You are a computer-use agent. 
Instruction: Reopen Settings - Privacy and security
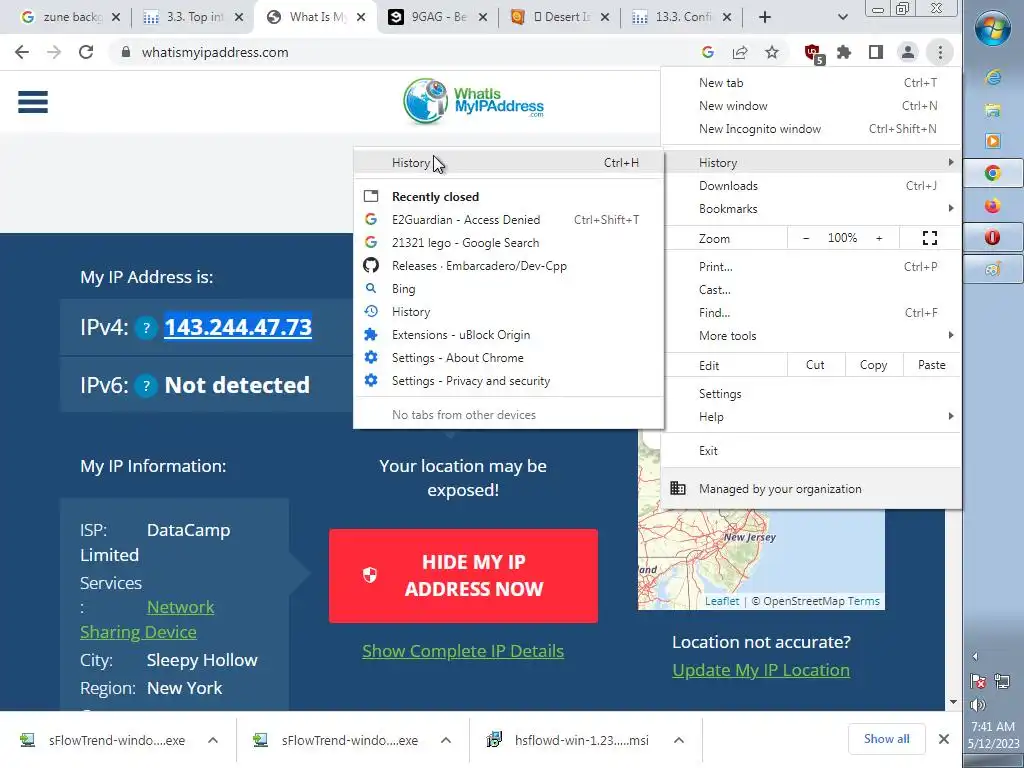point(509,381)
